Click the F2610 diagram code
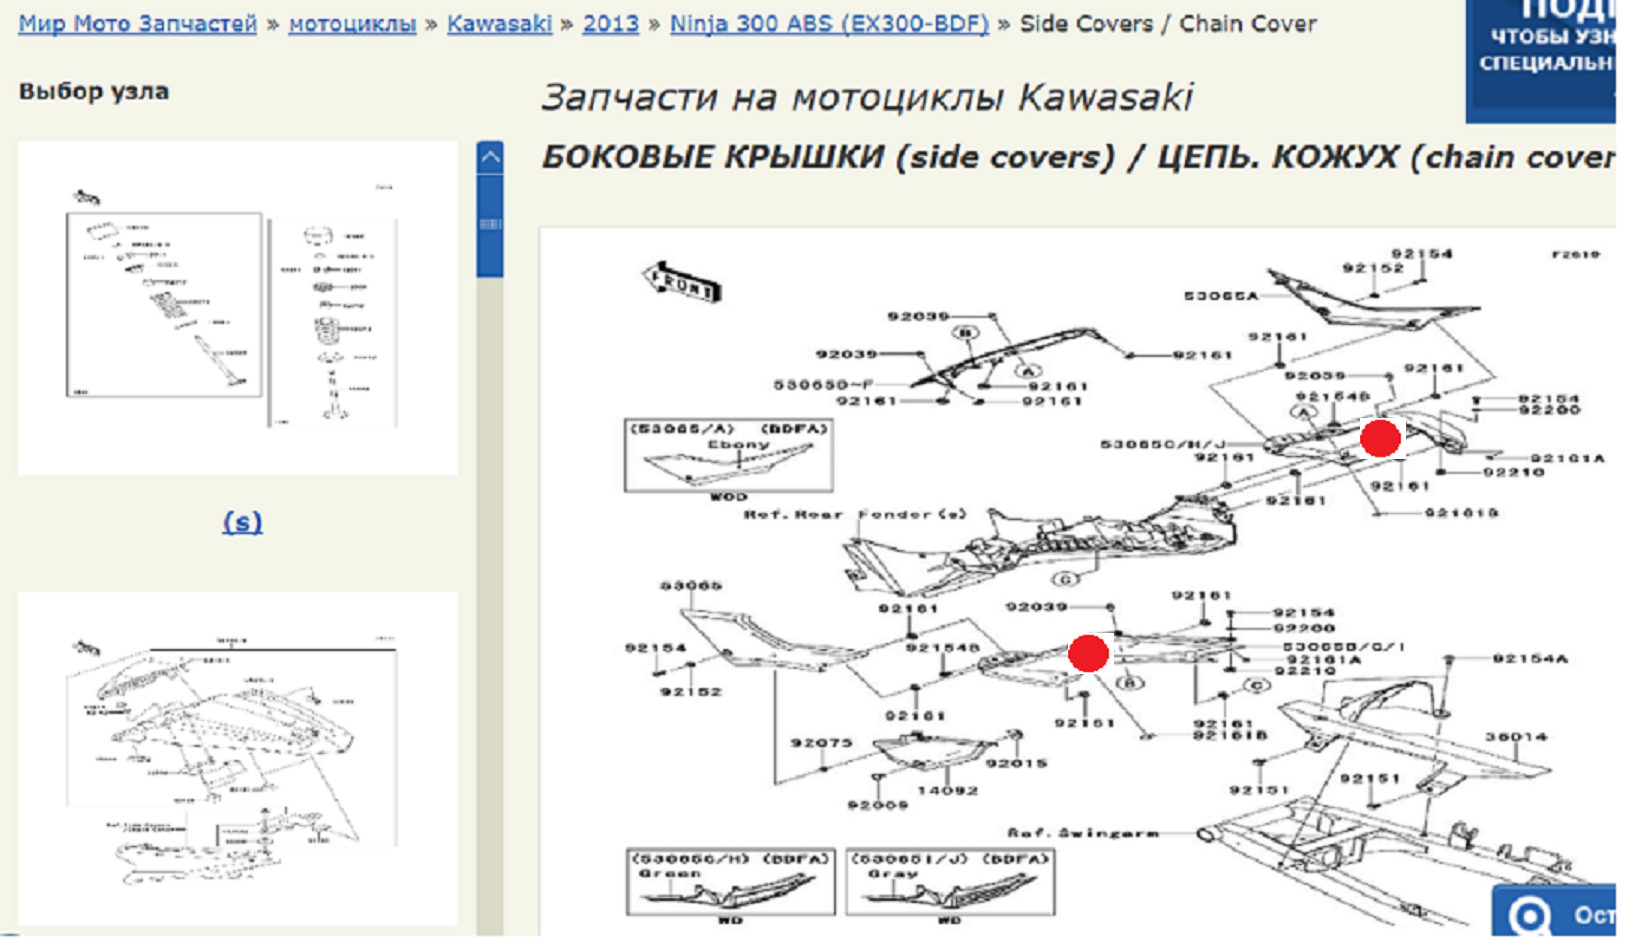The height and width of the screenshot is (949, 1635). point(1575,254)
